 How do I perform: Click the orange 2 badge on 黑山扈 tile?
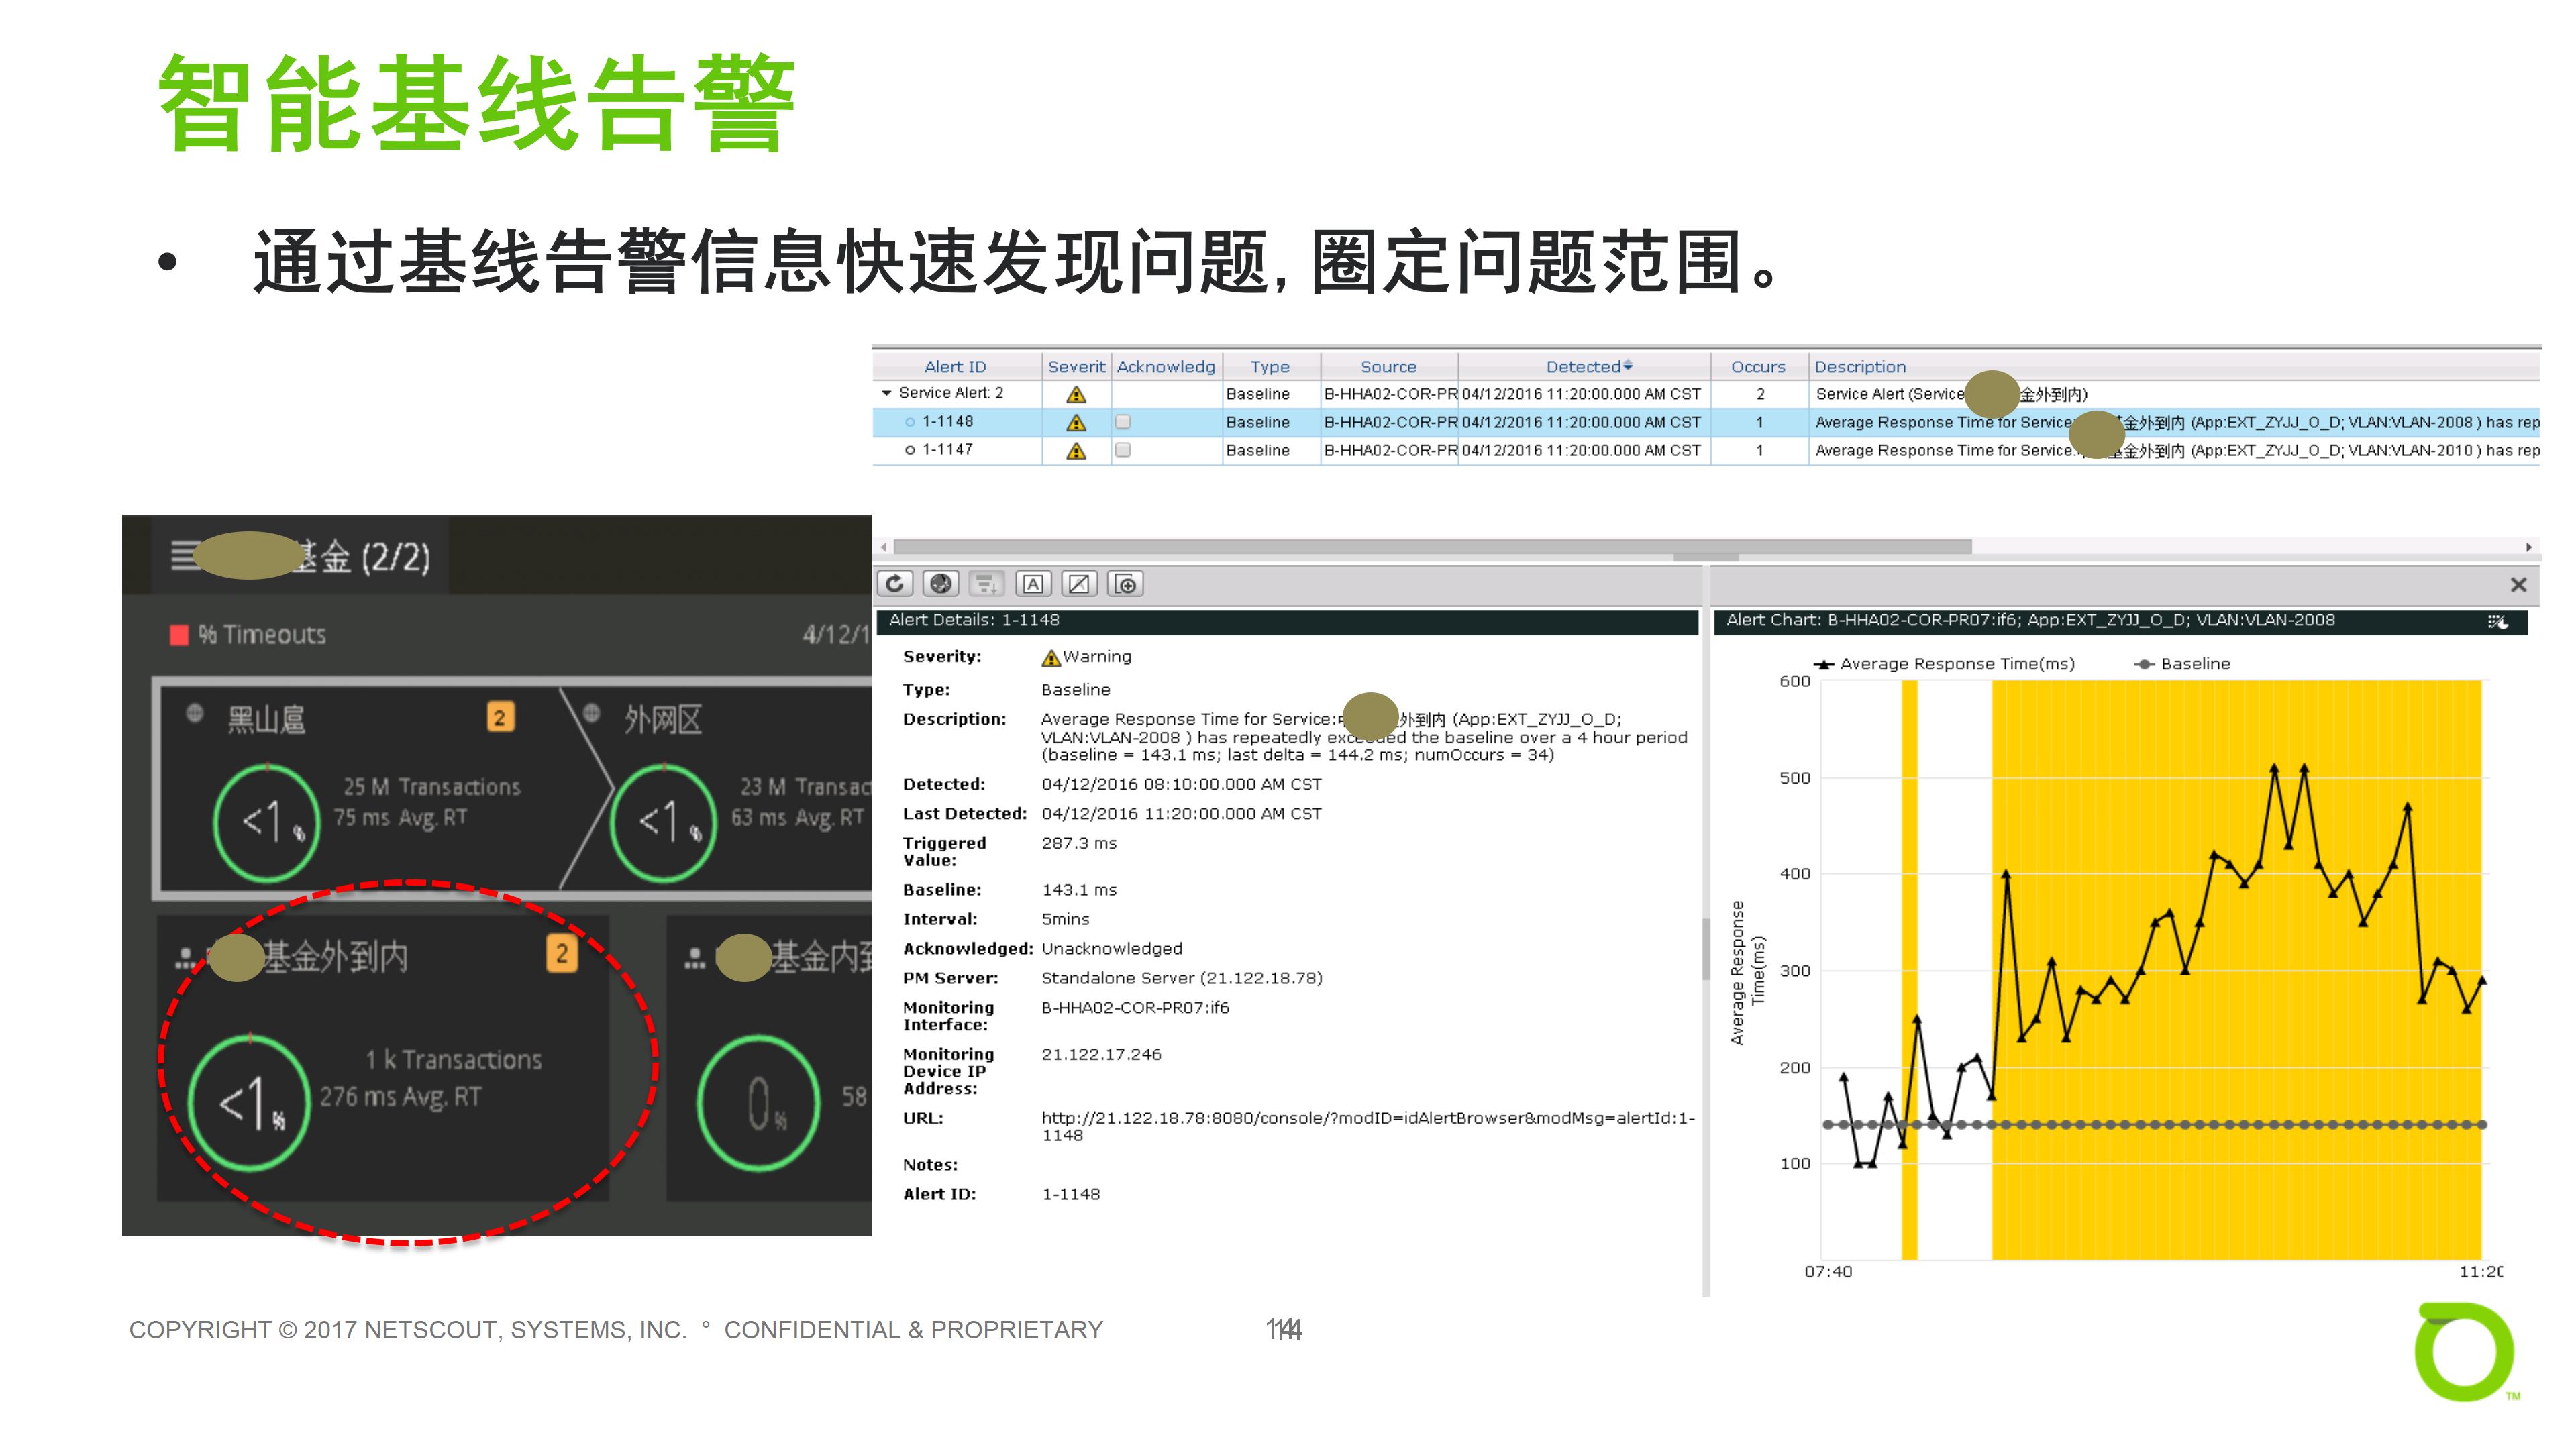pyautogui.click(x=500, y=716)
